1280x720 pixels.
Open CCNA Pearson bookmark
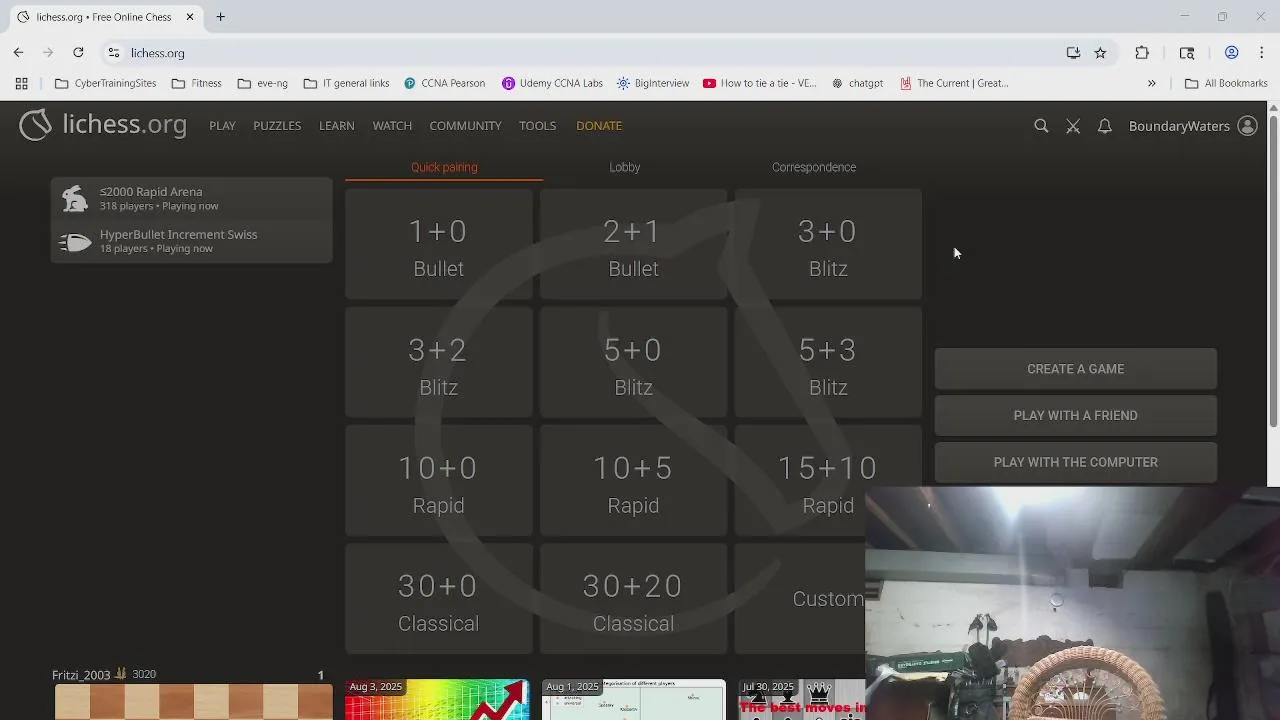tap(444, 83)
